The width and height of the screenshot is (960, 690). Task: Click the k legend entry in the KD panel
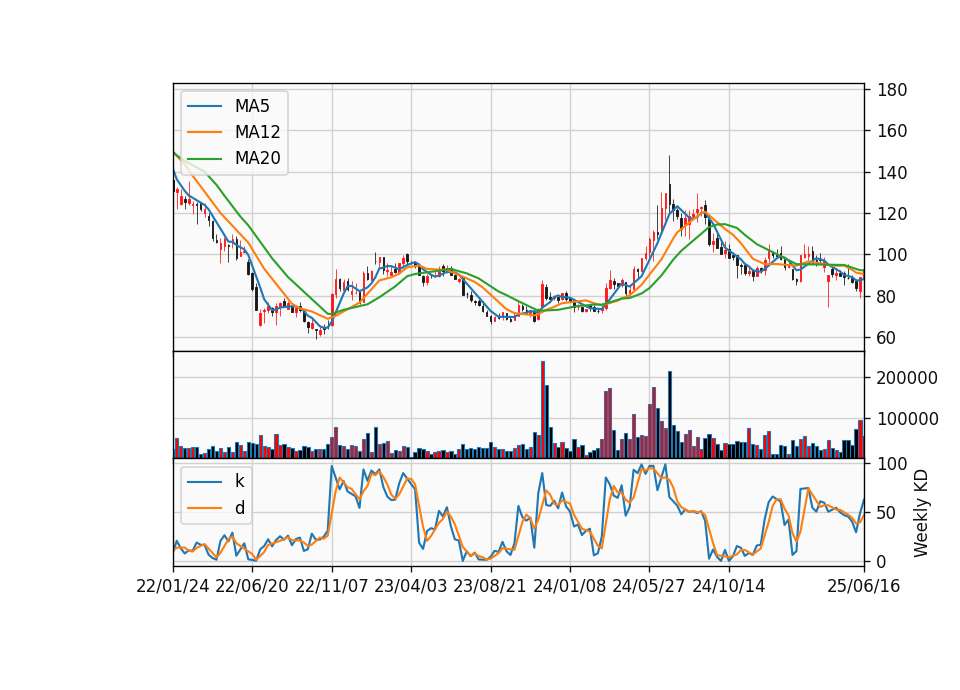coord(239,481)
